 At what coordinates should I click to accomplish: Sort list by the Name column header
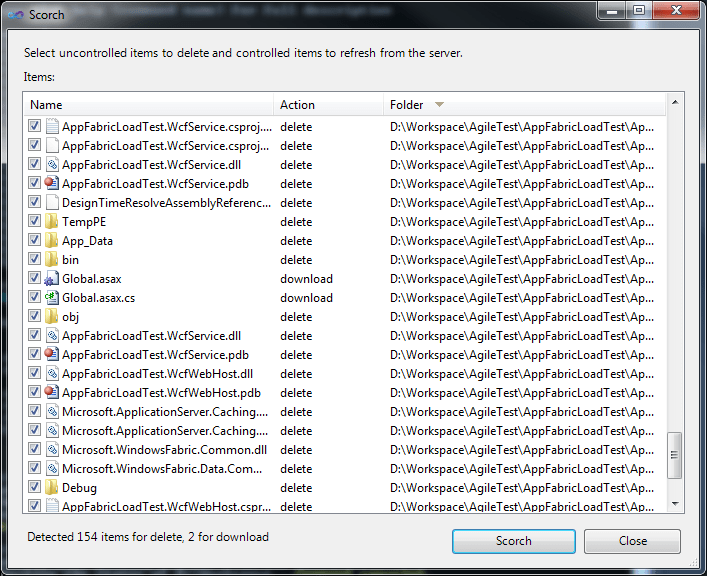coord(46,105)
